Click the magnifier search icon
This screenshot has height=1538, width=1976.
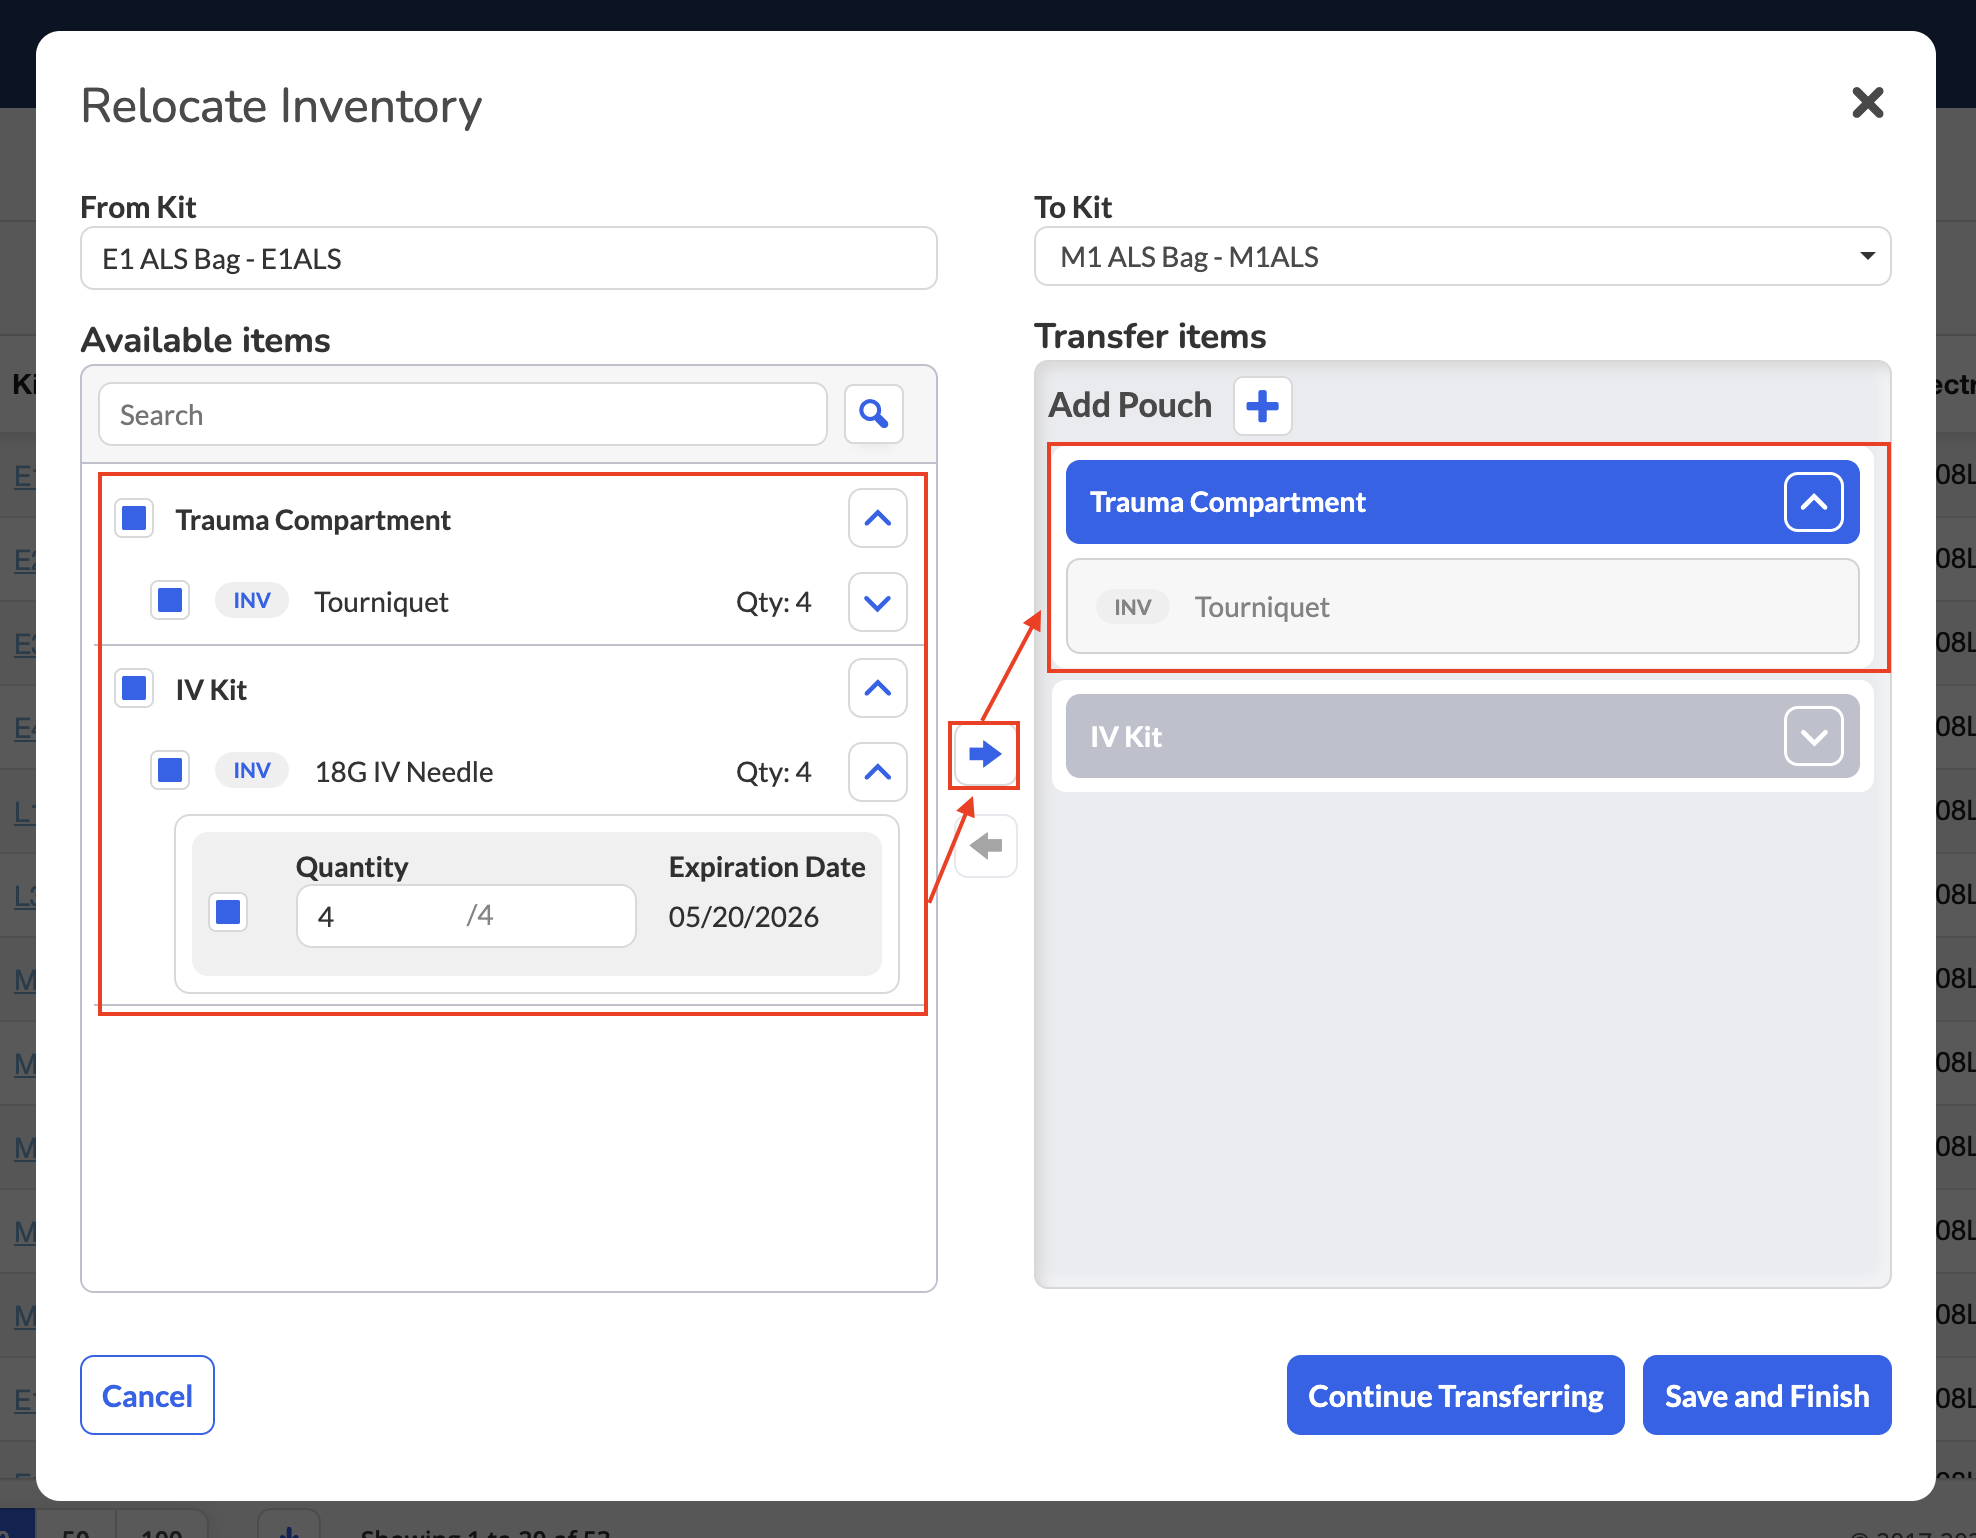coord(874,414)
